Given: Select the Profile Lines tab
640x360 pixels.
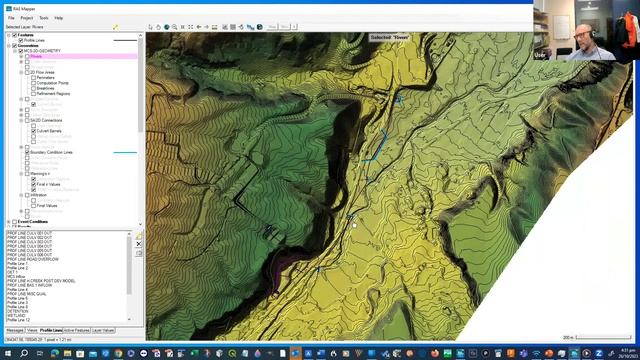Looking at the screenshot, I should 51,330.
